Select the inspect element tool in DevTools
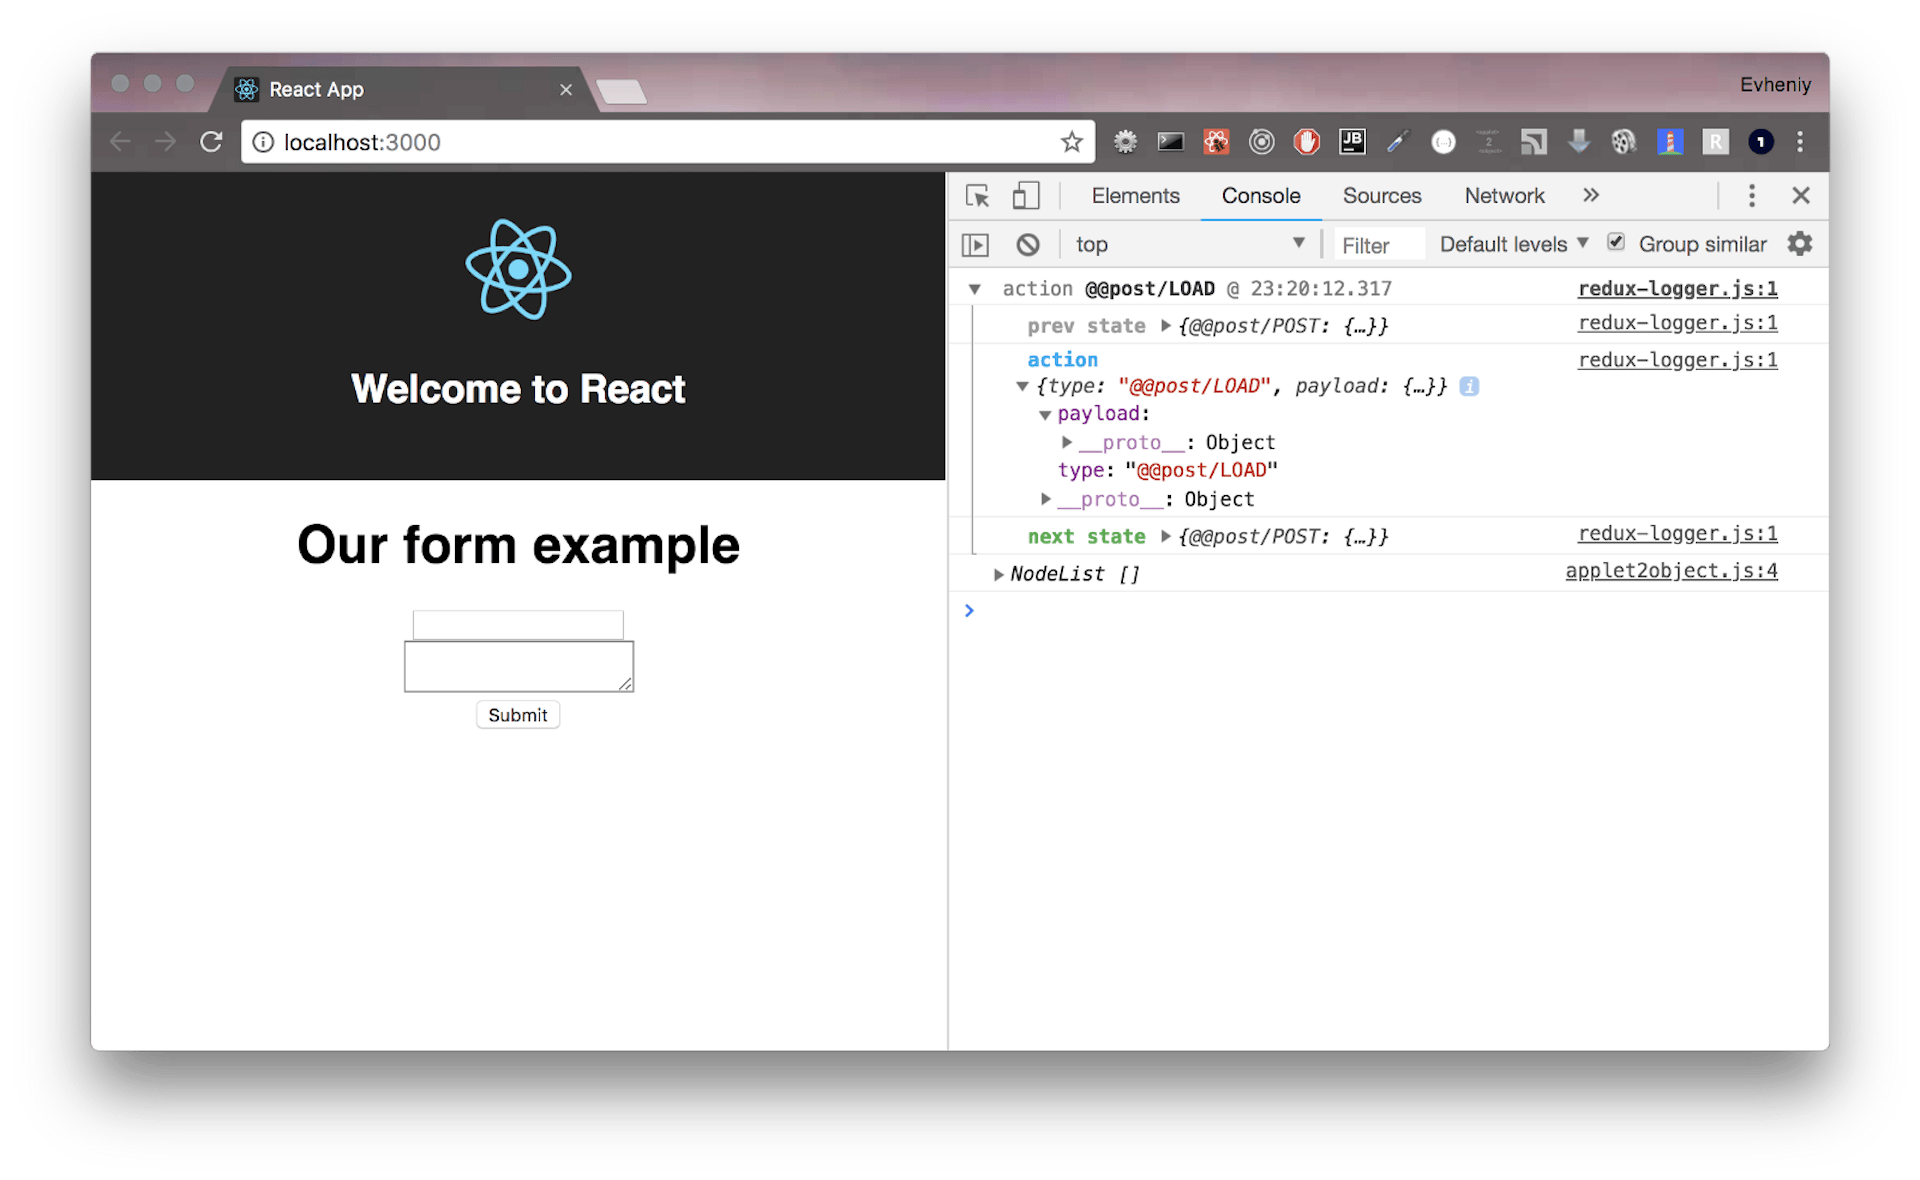The width and height of the screenshot is (1920, 1180). click(x=977, y=195)
